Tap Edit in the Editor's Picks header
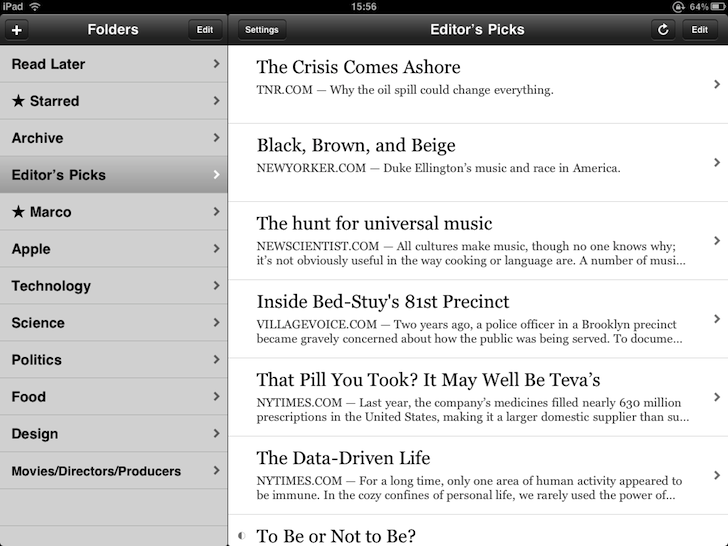 click(x=699, y=30)
